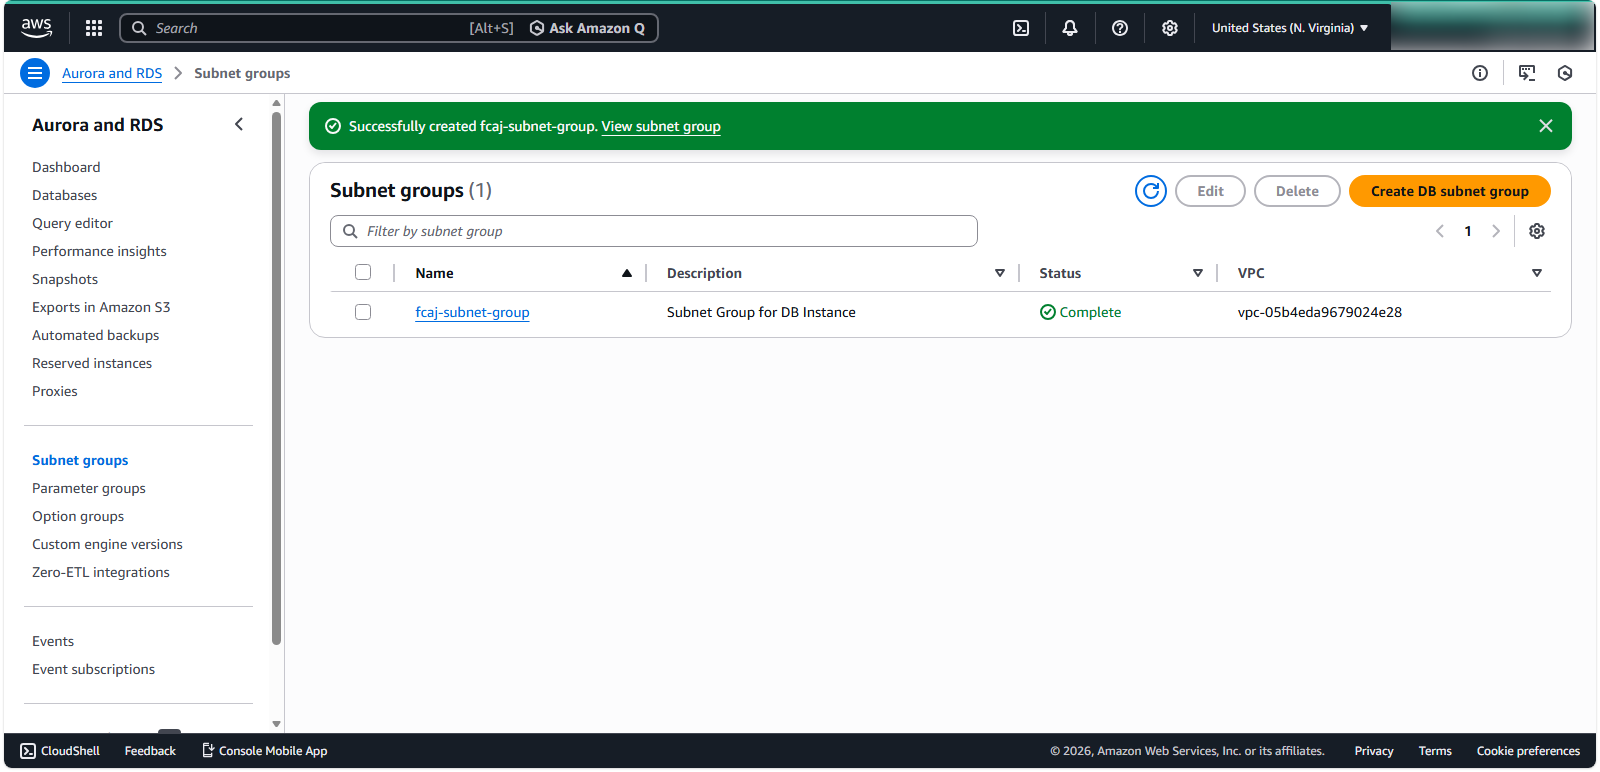Open Custom engine versions in sidebar
Image resolution: width=1600 pixels, height=772 pixels.
pos(107,544)
